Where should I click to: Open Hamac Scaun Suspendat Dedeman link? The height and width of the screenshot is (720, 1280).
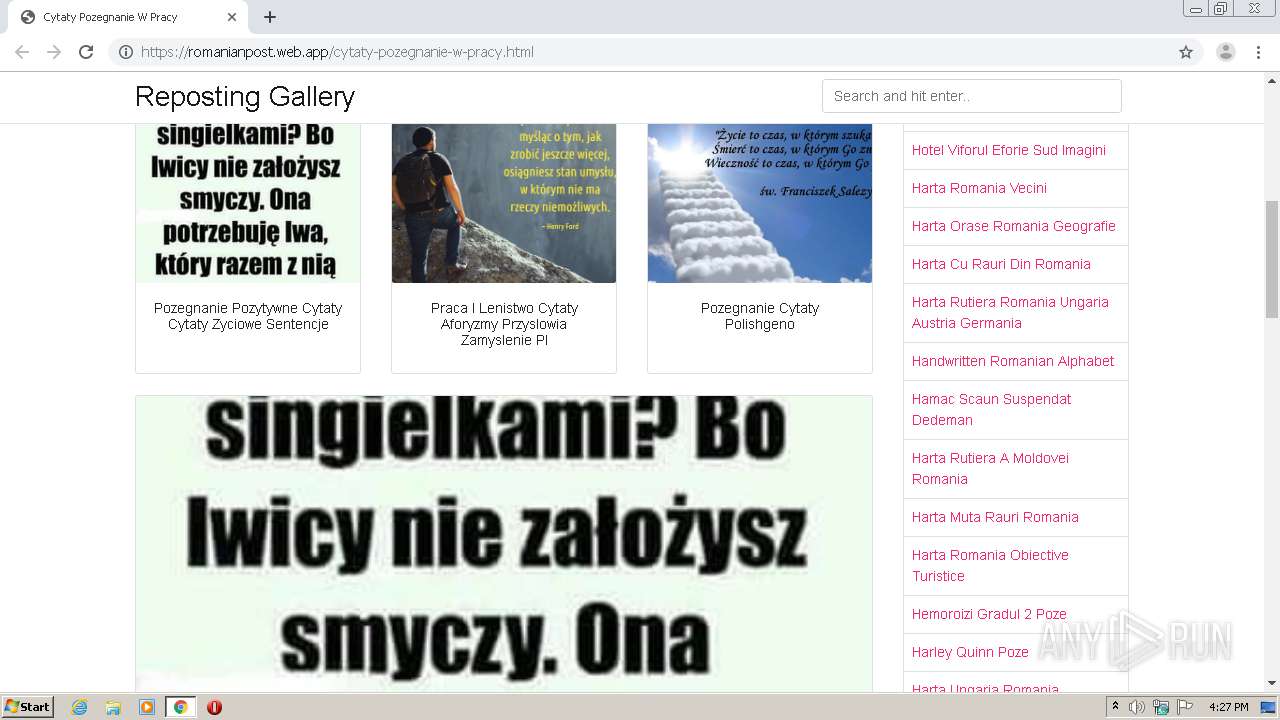pyautogui.click(x=991, y=409)
